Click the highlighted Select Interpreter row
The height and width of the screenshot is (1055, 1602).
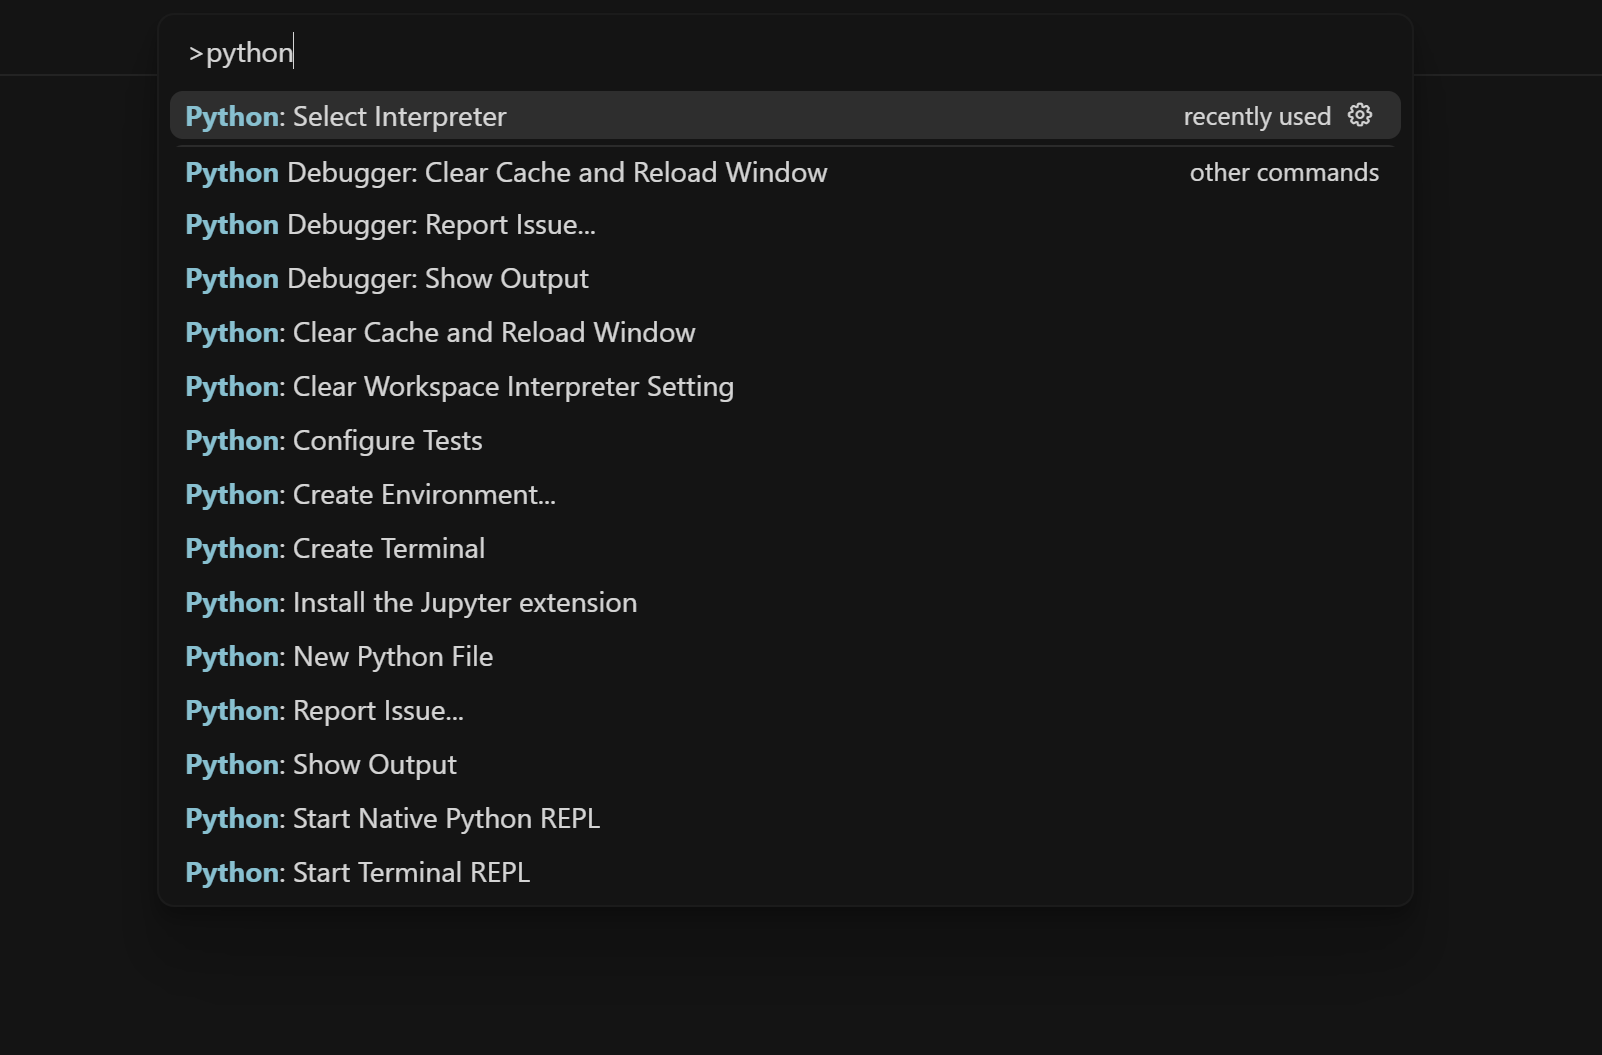700,116
